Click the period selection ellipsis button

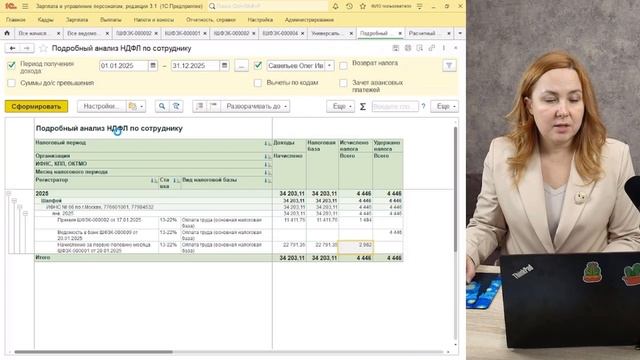[x=241, y=66]
